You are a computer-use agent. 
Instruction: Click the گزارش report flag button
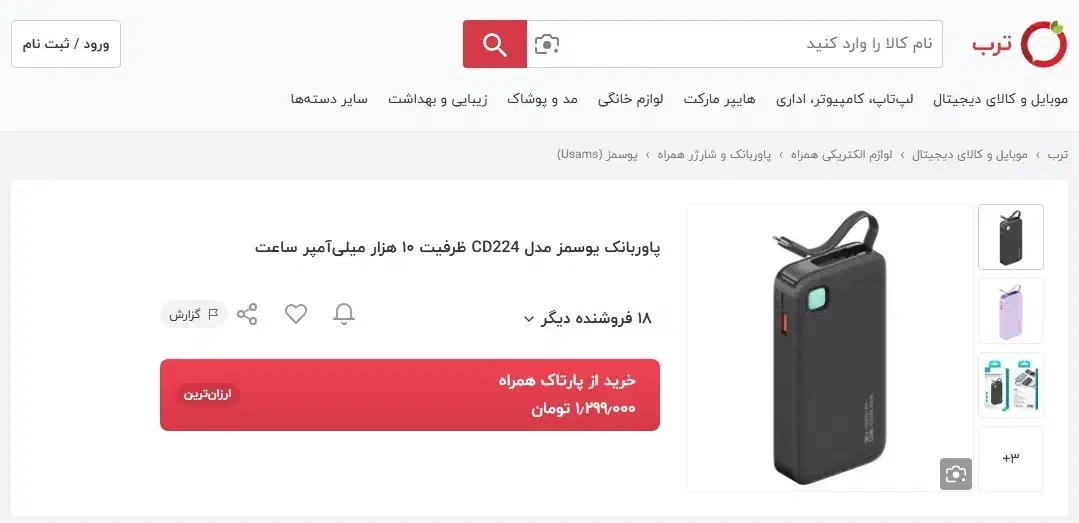click(194, 314)
